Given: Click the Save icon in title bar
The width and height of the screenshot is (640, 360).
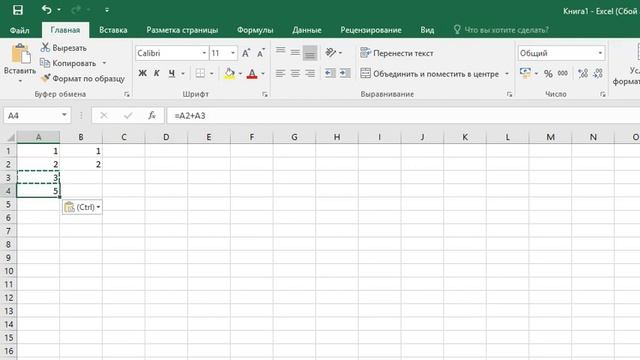Looking at the screenshot, I should (x=18, y=10).
